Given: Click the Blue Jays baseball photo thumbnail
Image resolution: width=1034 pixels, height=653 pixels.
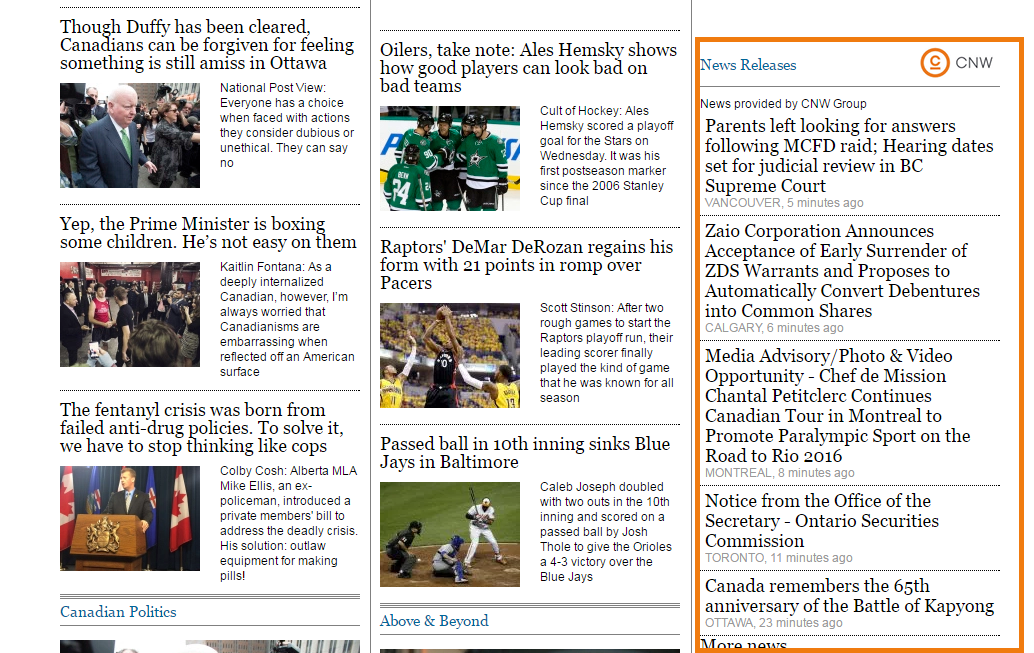Looking at the screenshot, I should pyautogui.click(x=450, y=534).
